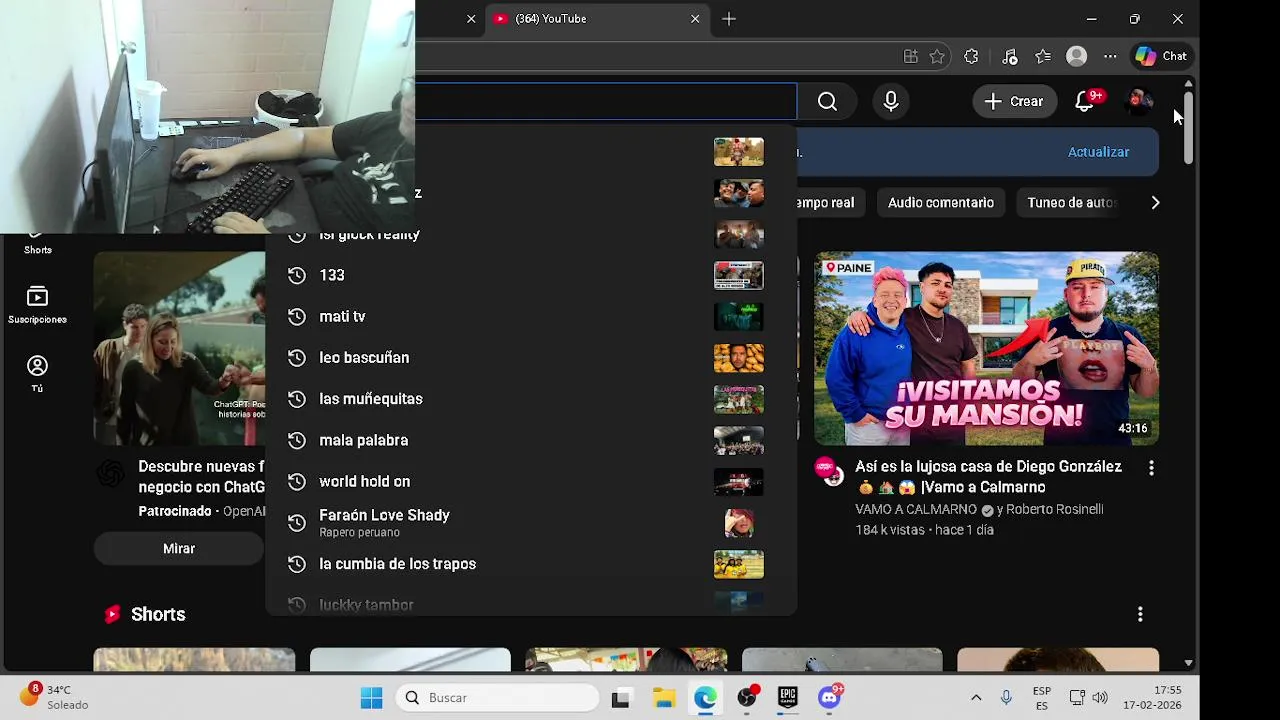Open the weather widget showing 34°C
This screenshot has width=1280, height=720.
(55, 697)
